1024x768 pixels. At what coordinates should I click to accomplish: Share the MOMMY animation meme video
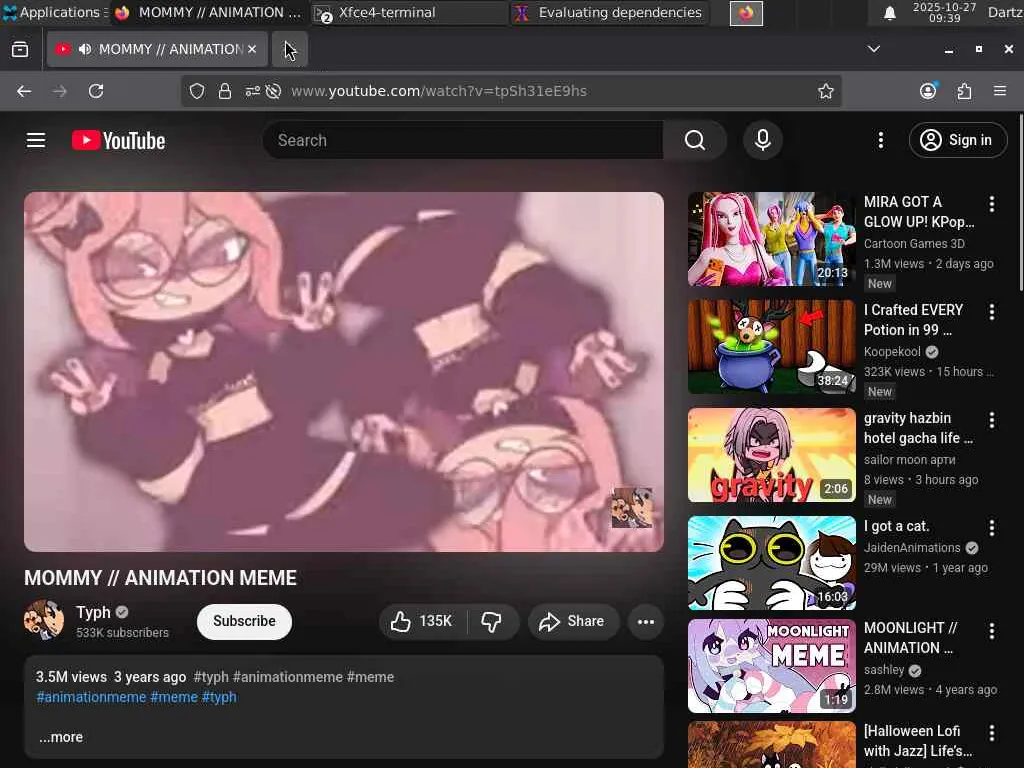(573, 621)
